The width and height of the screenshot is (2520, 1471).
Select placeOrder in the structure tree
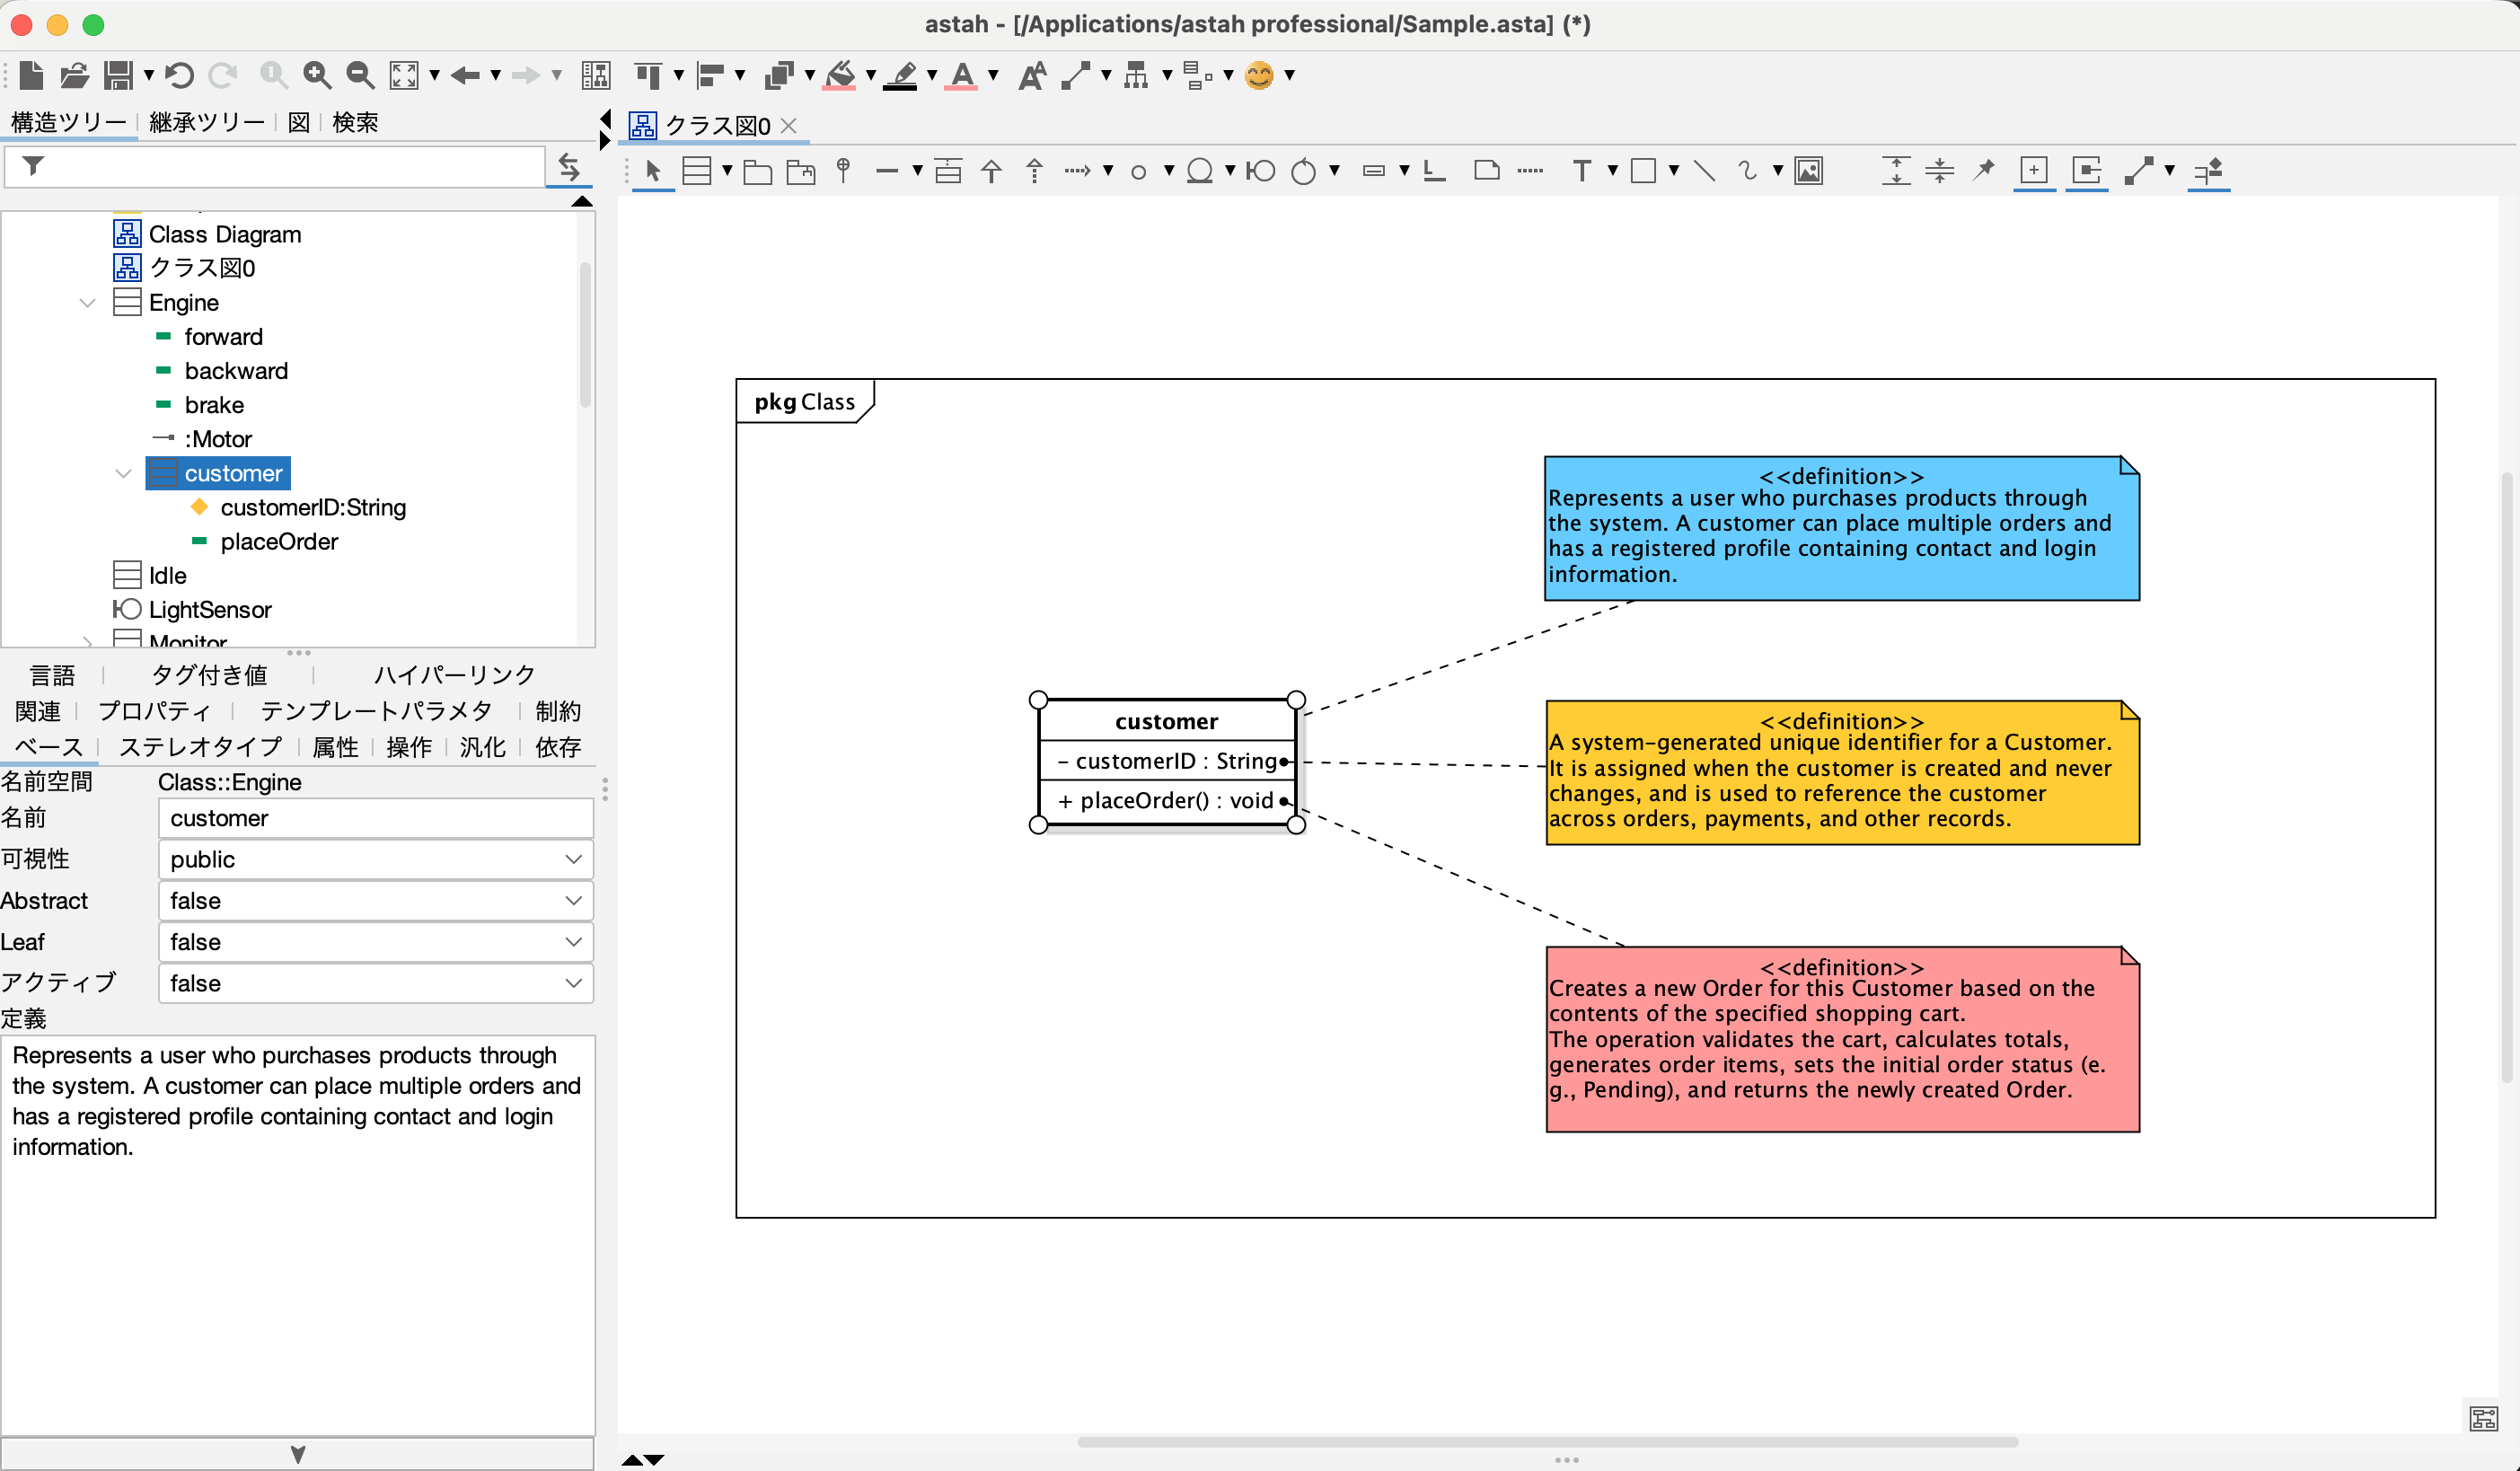(279, 541)
